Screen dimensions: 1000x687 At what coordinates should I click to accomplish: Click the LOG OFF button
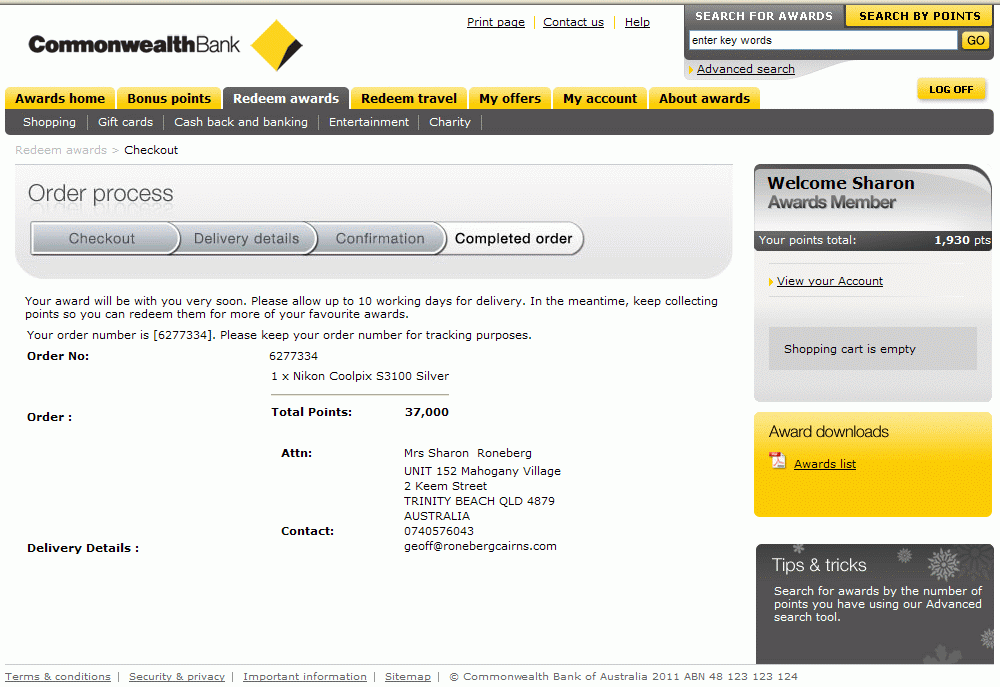pos(951,89)
